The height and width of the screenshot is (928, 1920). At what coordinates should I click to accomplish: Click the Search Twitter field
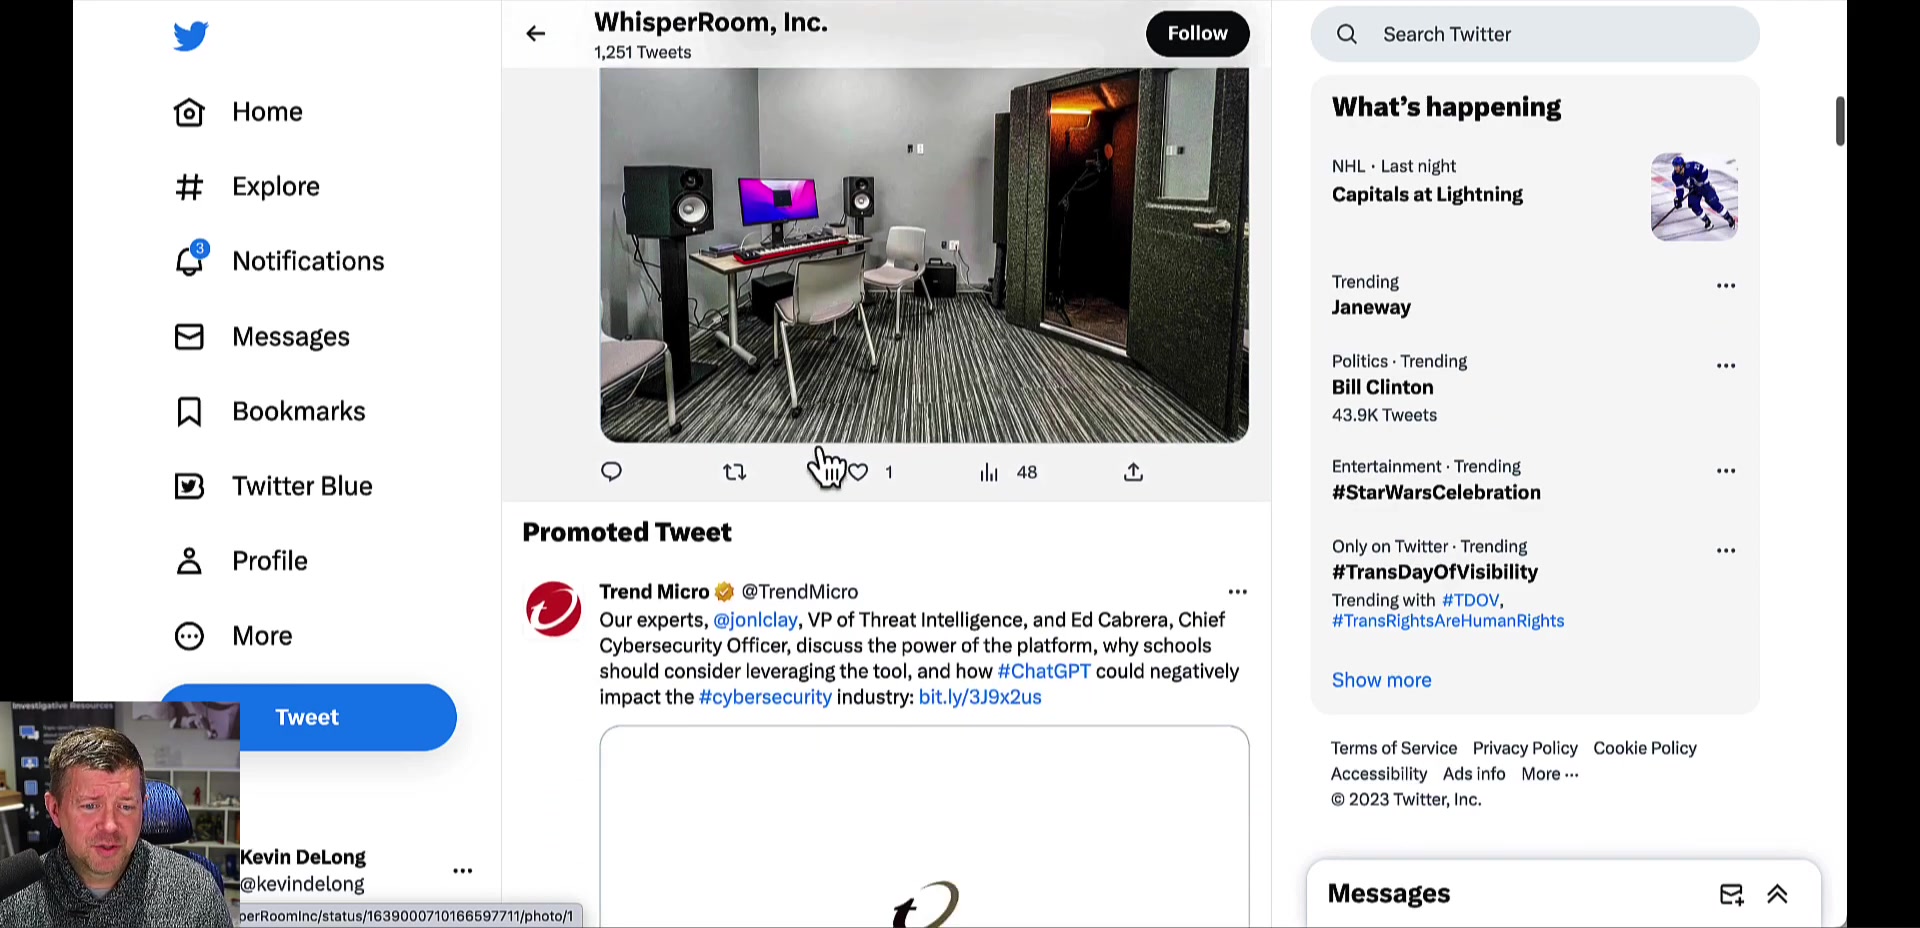pyautogui.click(x=1535, y=34)
